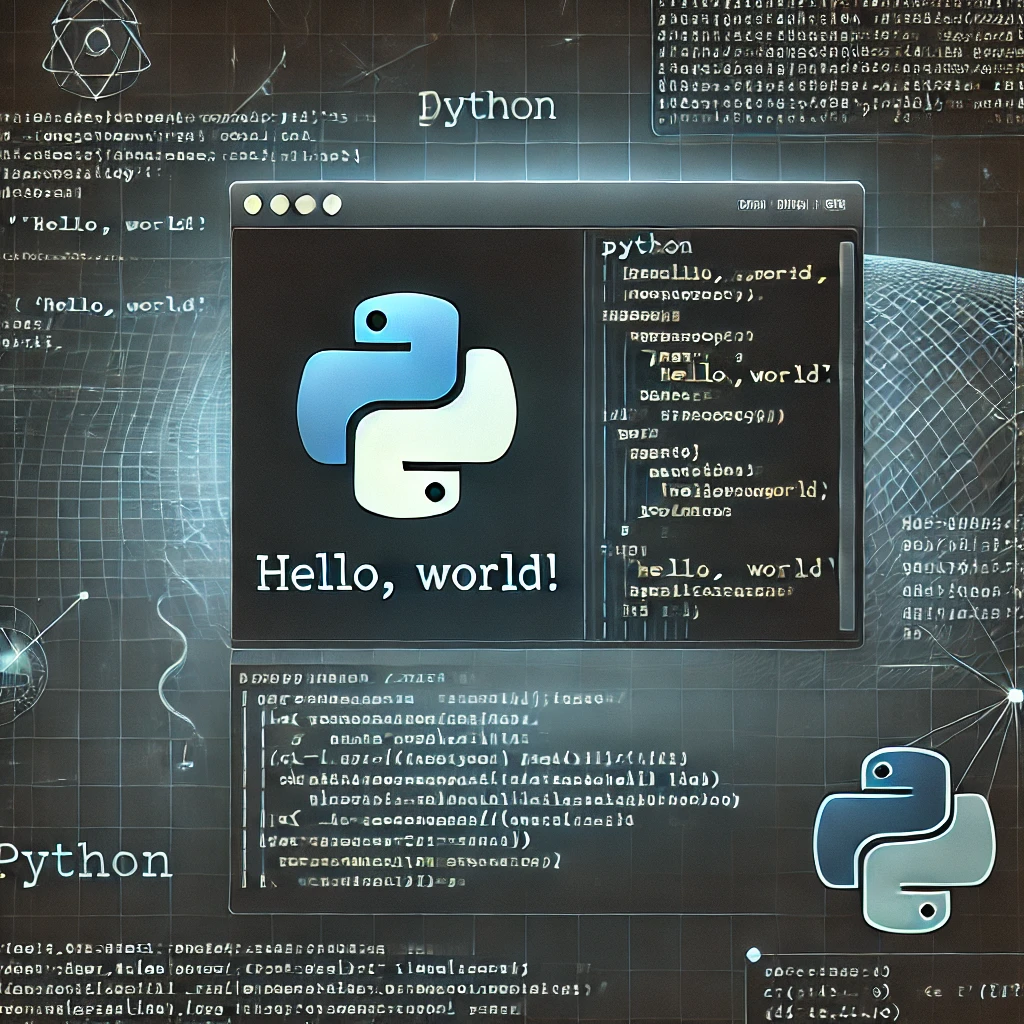
Task: Click the "Python" heading above the center window
Action: [x=487, y=108]
